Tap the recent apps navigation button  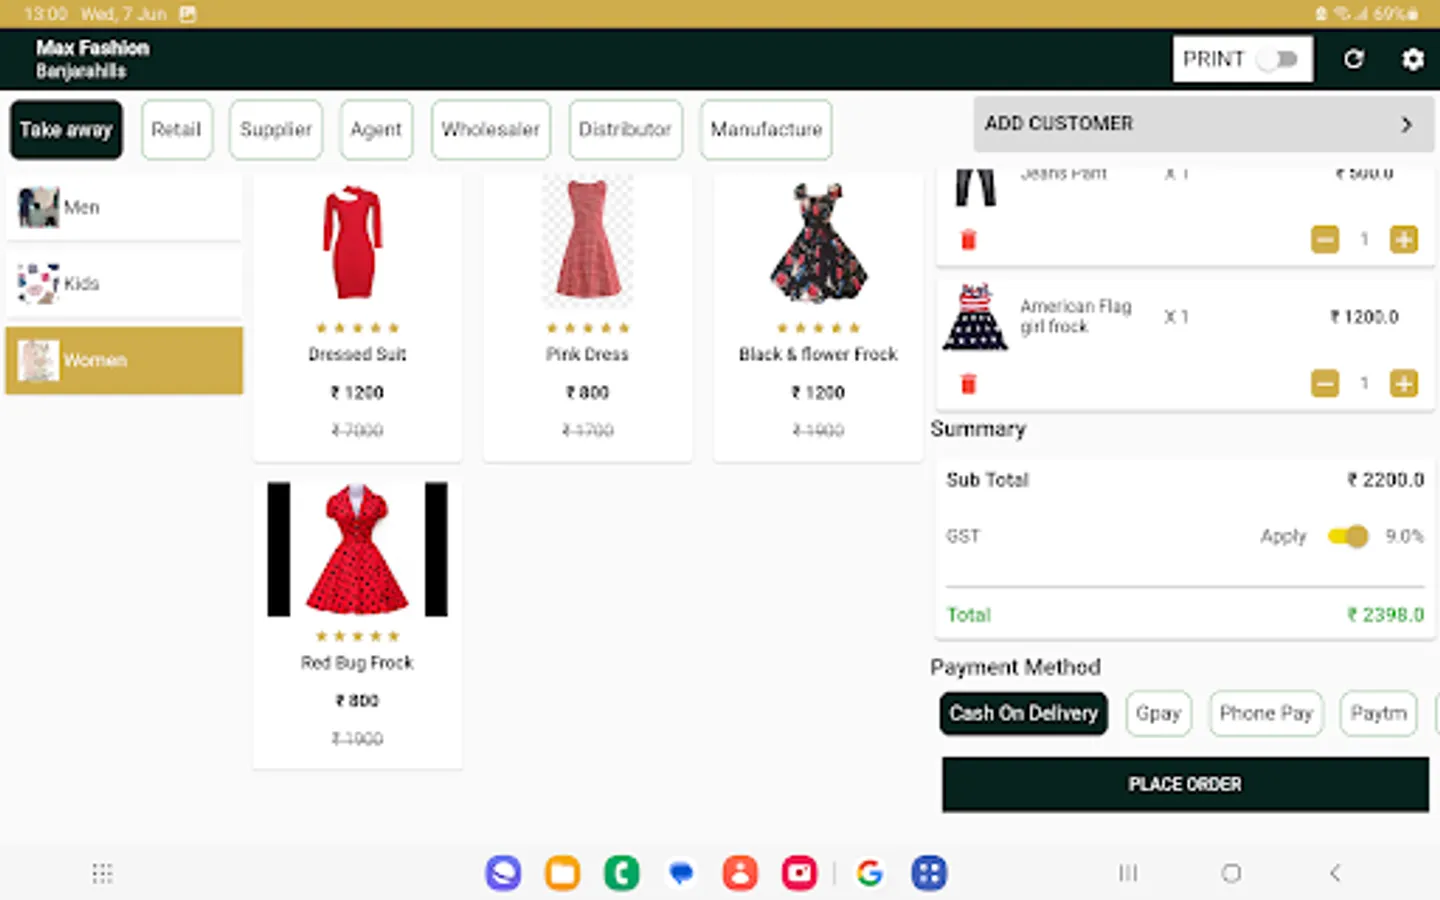[1128, 873]
